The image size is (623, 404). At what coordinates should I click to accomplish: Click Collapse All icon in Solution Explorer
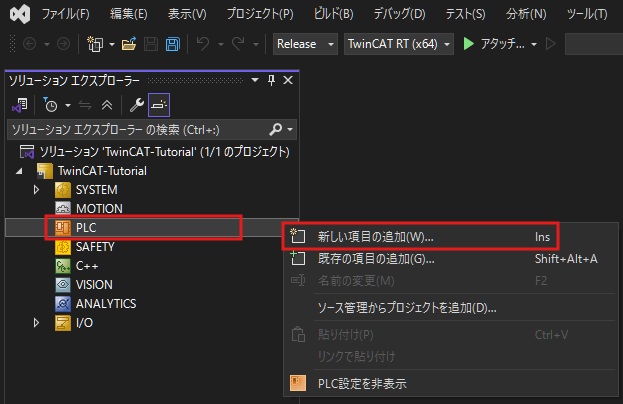tap(107, 104)
